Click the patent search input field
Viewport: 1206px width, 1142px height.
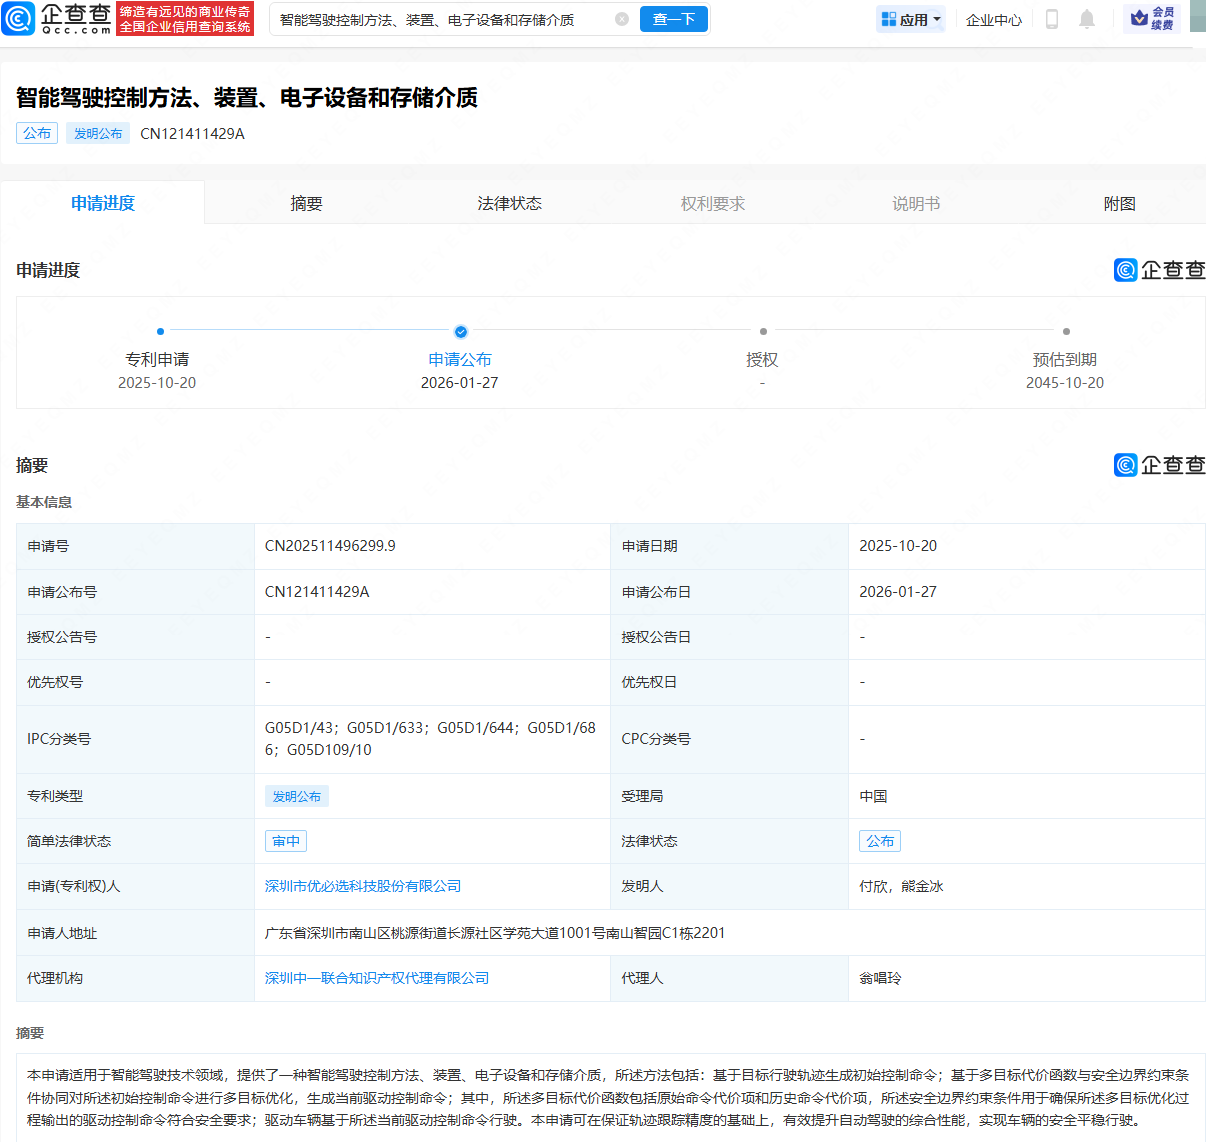[440, 19]
